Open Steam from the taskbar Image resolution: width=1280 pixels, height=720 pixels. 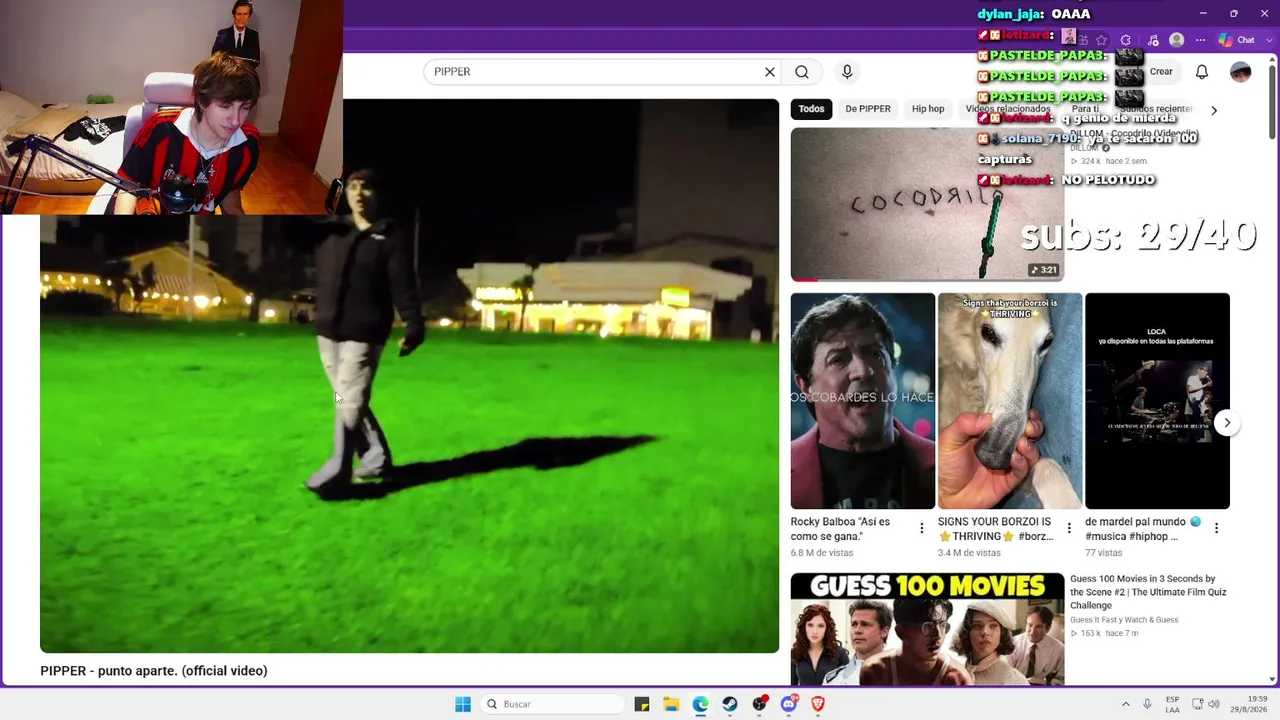point(730,704)
